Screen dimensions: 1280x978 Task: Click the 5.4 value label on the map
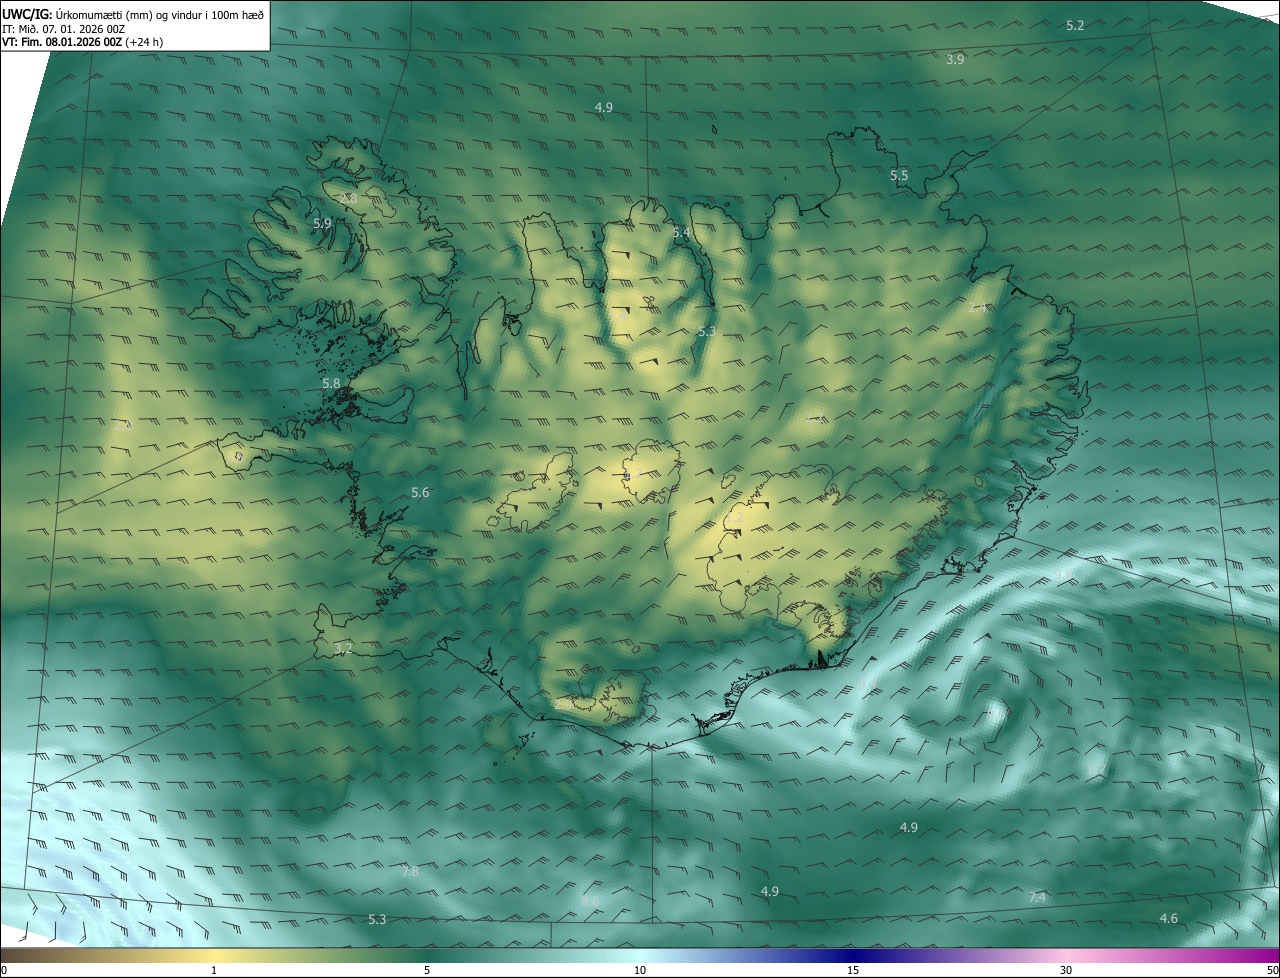point(681,233)
